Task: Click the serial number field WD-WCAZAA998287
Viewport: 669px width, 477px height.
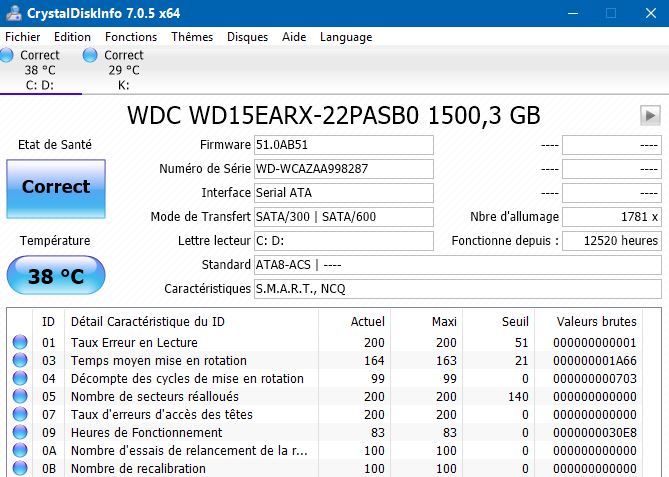Action: pyautogui.click(x=344, y=169)
